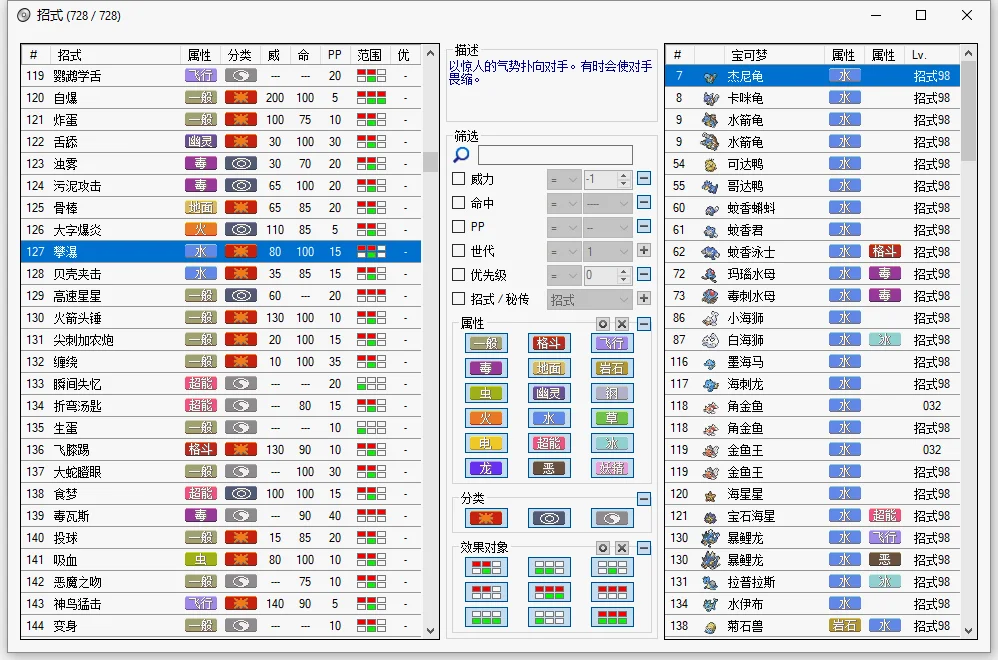Open the 命中 comparison operator dropdown
Image resolution: width=998 pixels, height=660 pixels.
[x=564, y=204]
